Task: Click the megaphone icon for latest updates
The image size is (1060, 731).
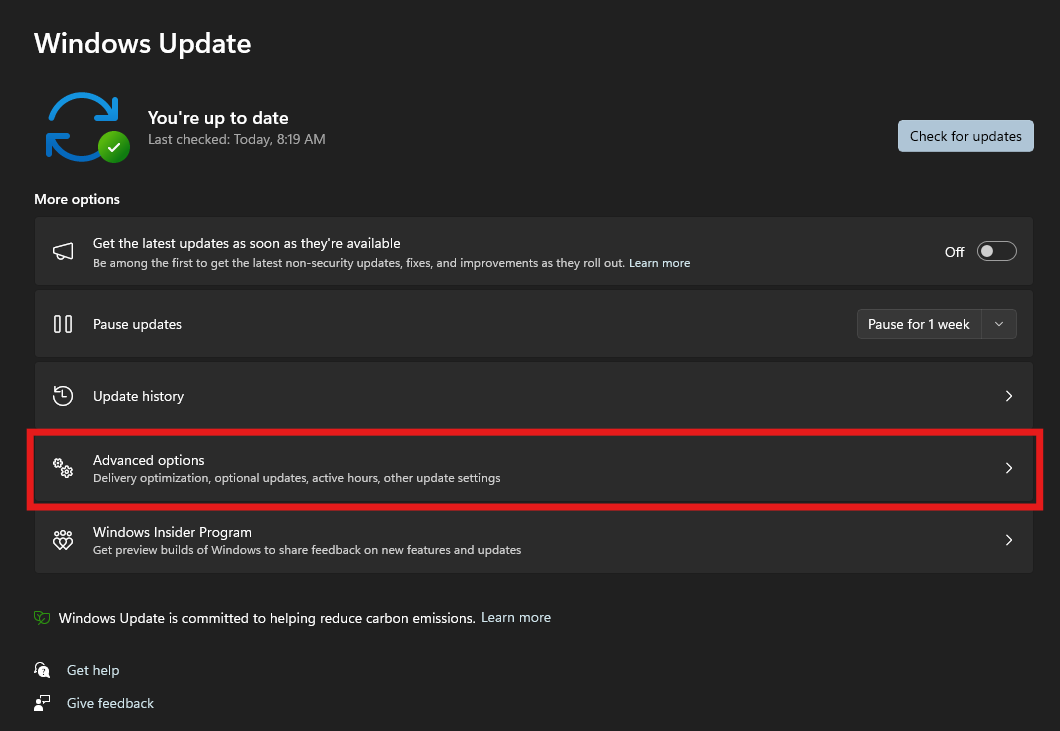Action: (63, 252)
